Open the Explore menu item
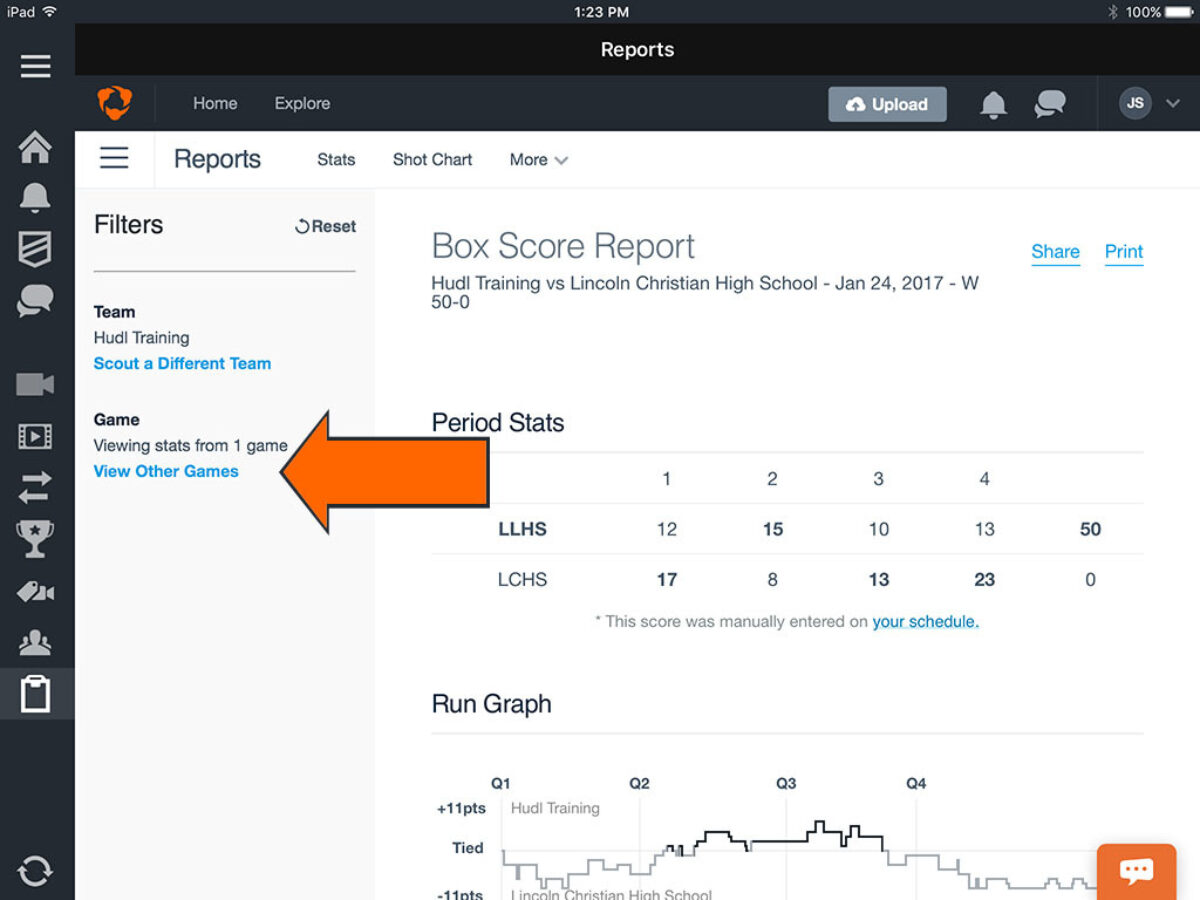The height and width of the screenshot is (900, 1200). tap(302, 103)
